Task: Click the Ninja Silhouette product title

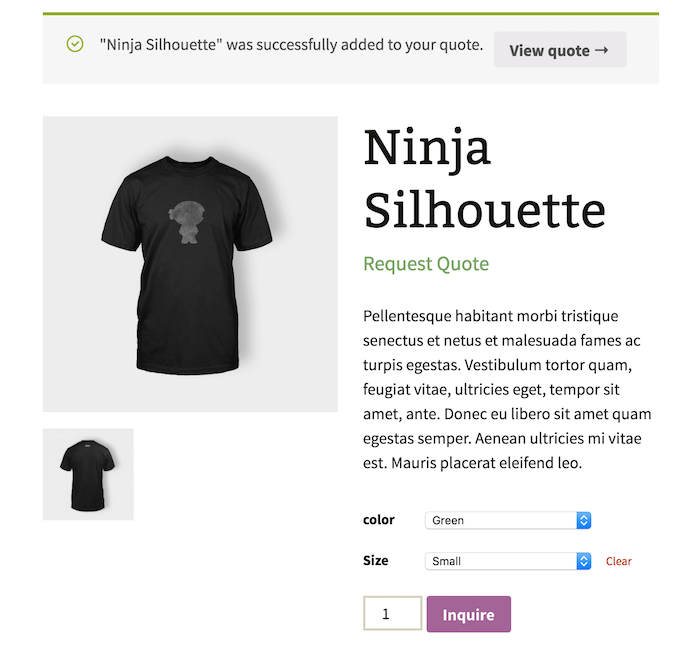Action: point(485,179)
